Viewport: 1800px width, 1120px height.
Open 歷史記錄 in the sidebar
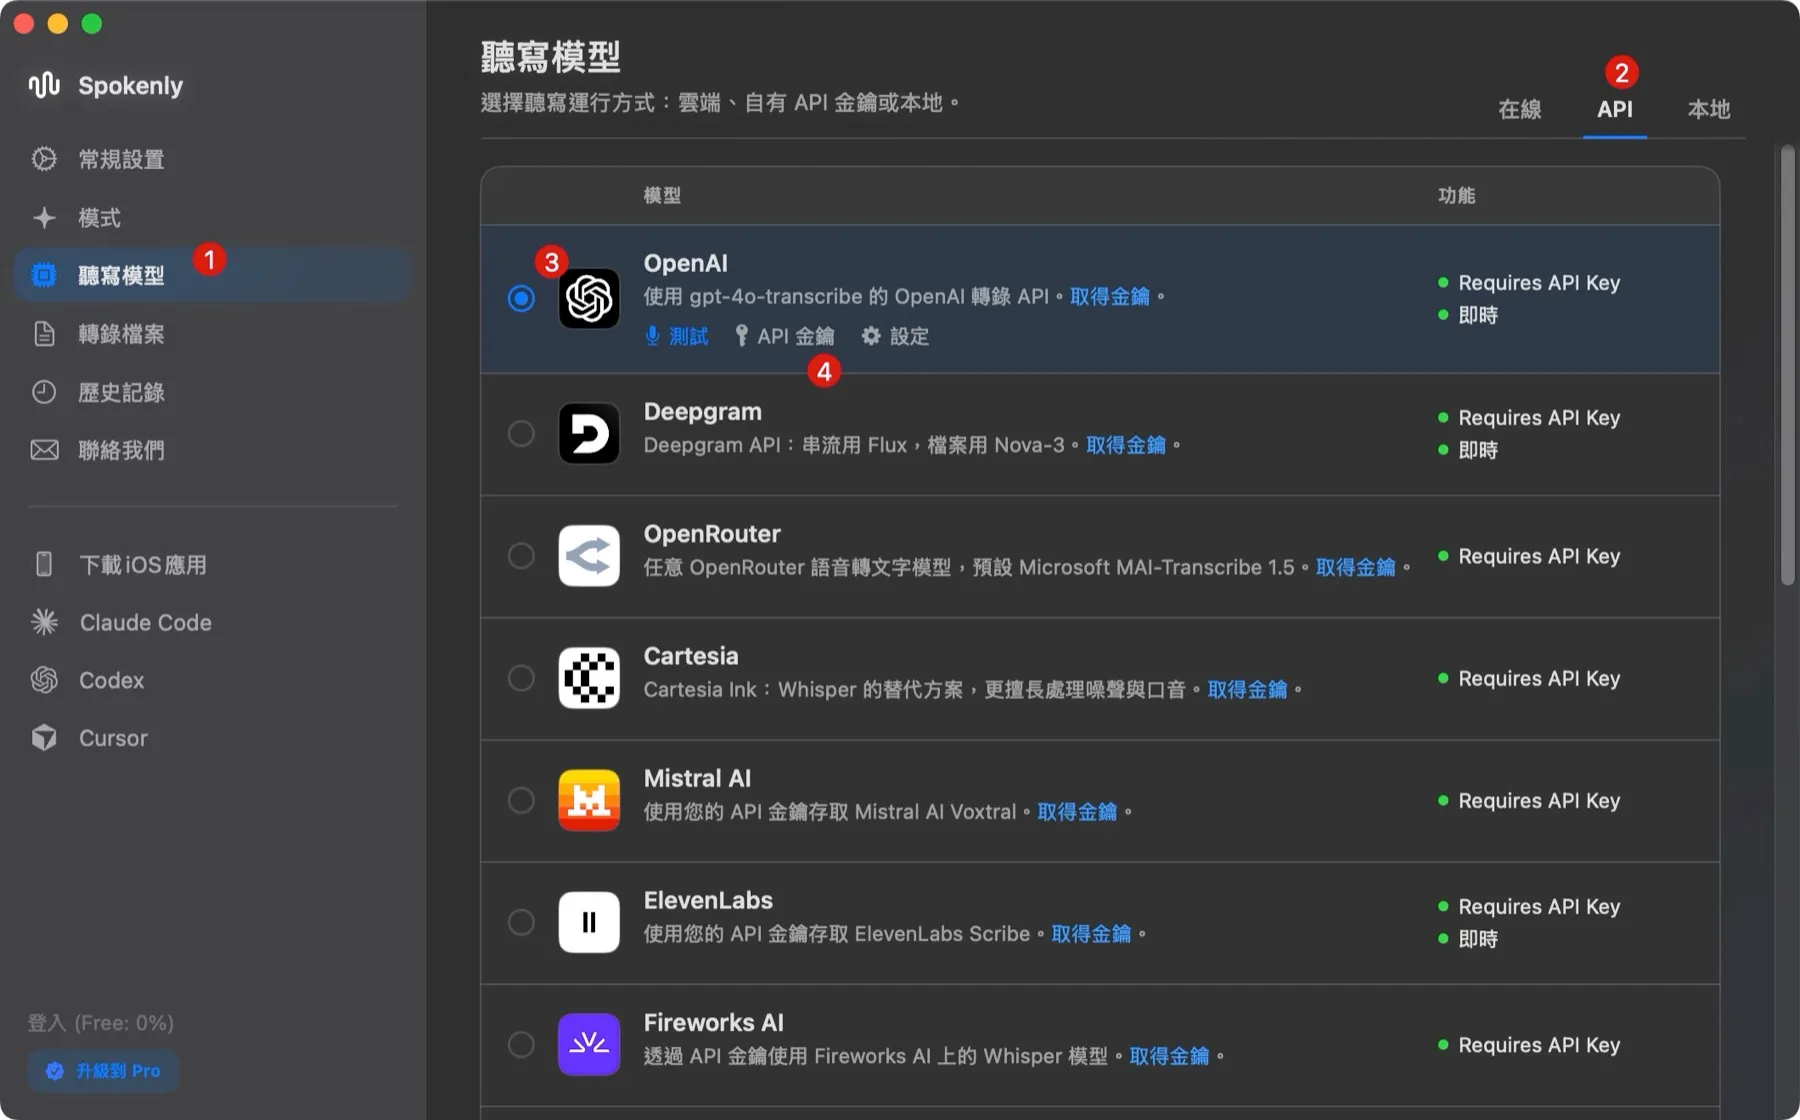point(213,392)
